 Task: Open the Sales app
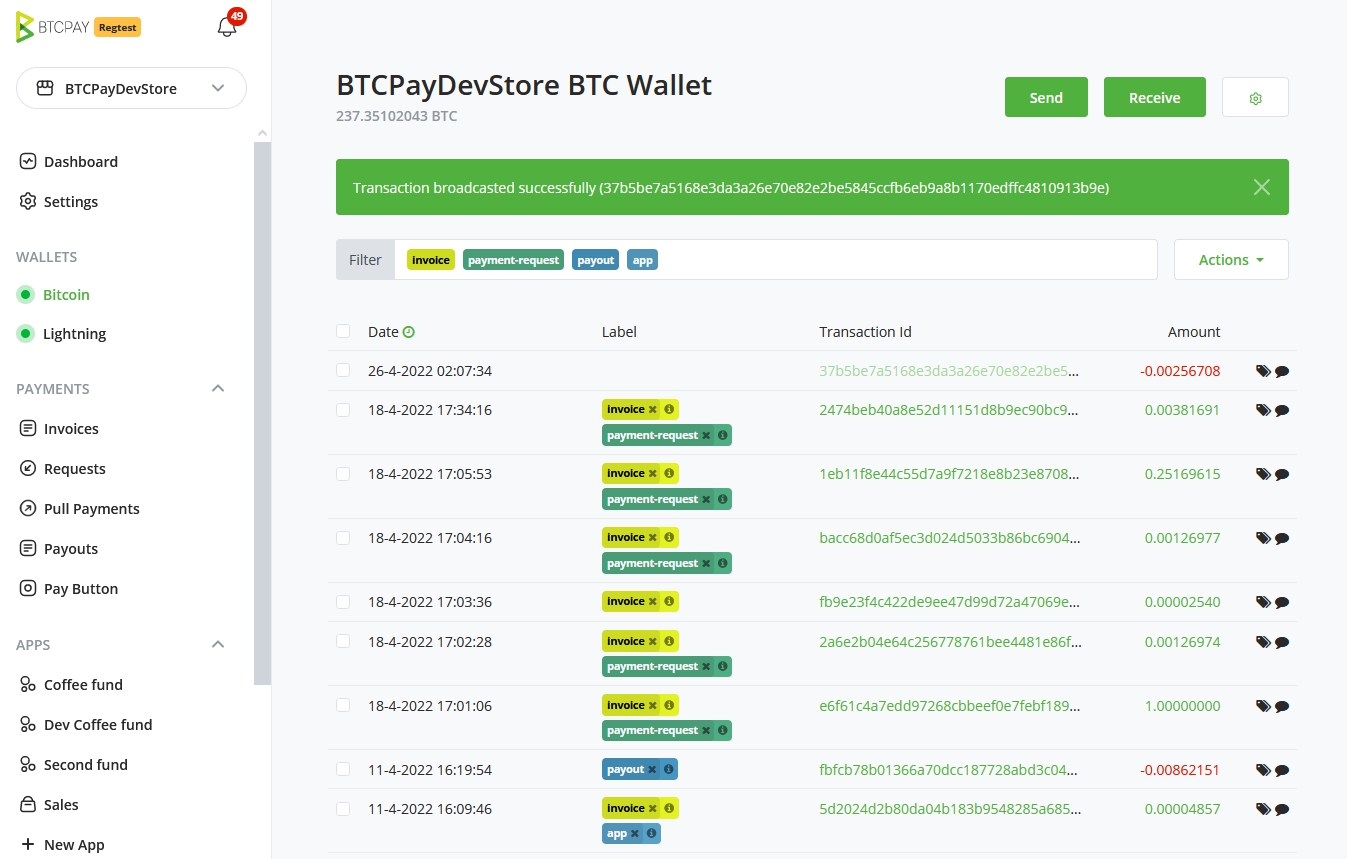click(x=63, y=804)
